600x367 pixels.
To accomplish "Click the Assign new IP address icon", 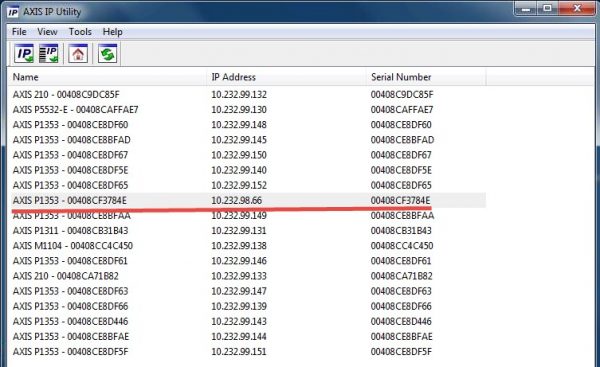I will tap(24, 53).
